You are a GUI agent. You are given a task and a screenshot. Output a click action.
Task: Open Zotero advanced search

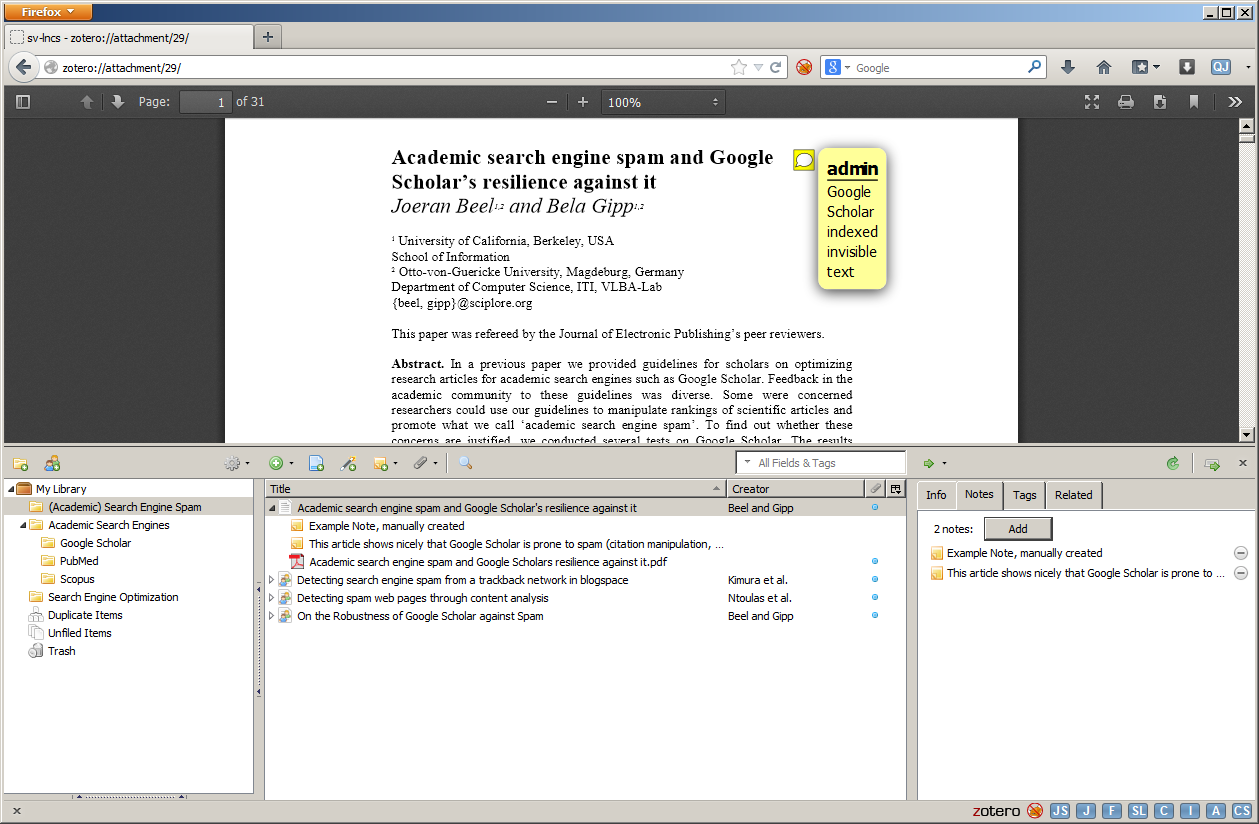pos(465,463)
